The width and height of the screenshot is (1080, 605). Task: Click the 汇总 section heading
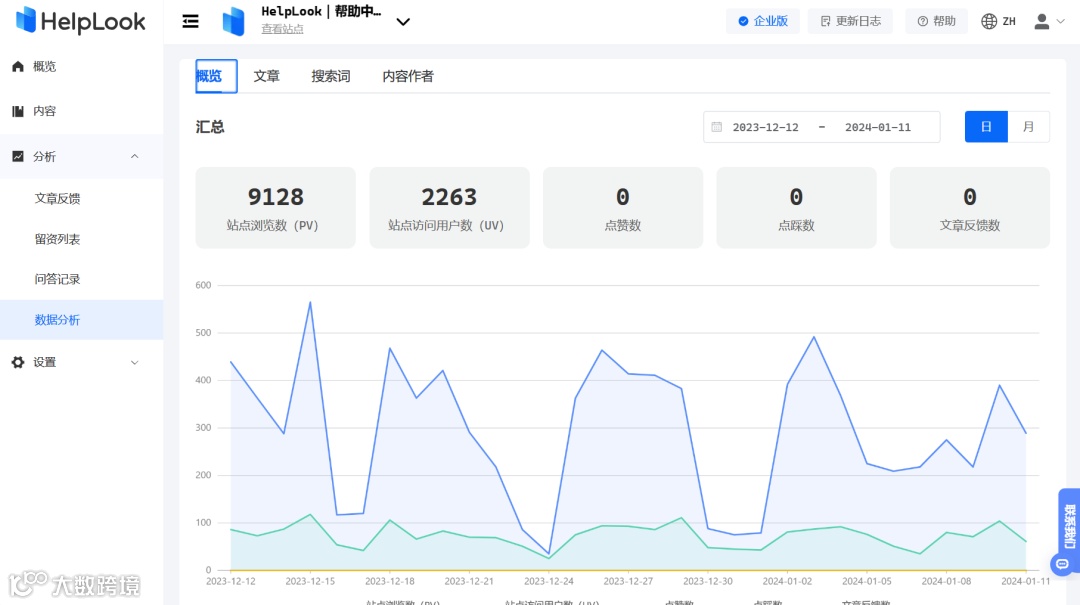(x=210, y=127)
